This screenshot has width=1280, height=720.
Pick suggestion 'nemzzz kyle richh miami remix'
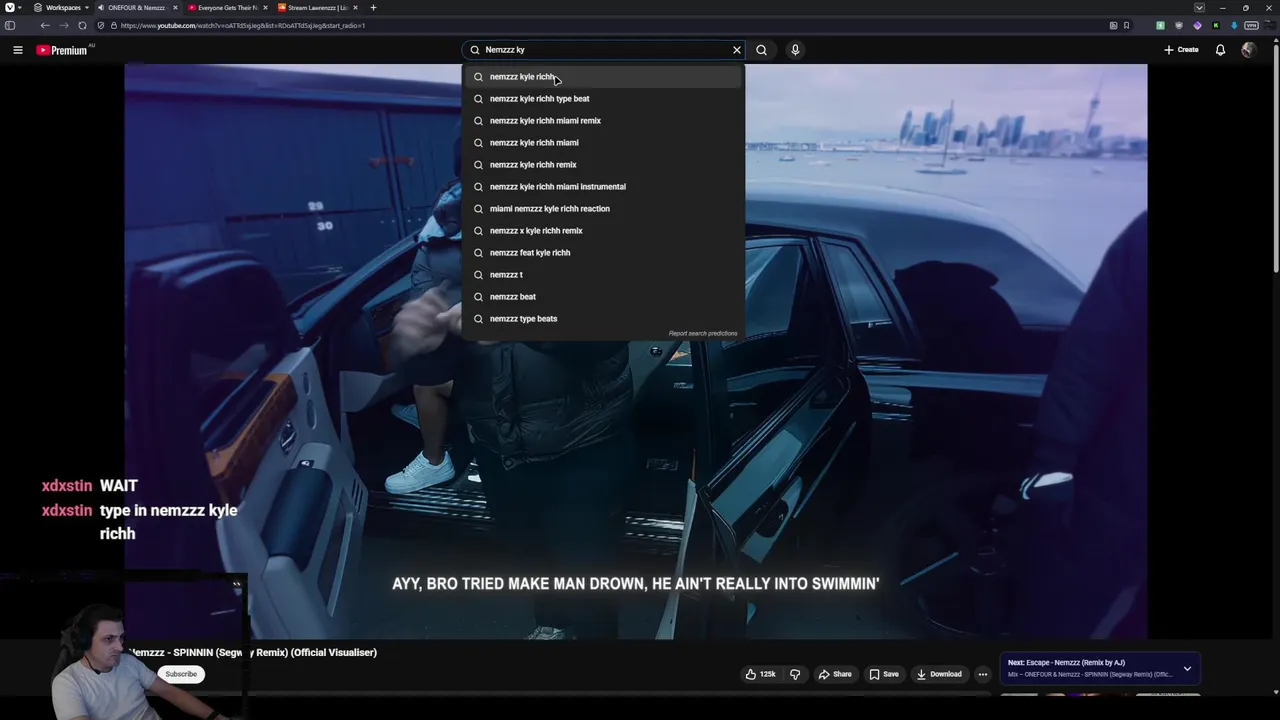tap(603, 121)
